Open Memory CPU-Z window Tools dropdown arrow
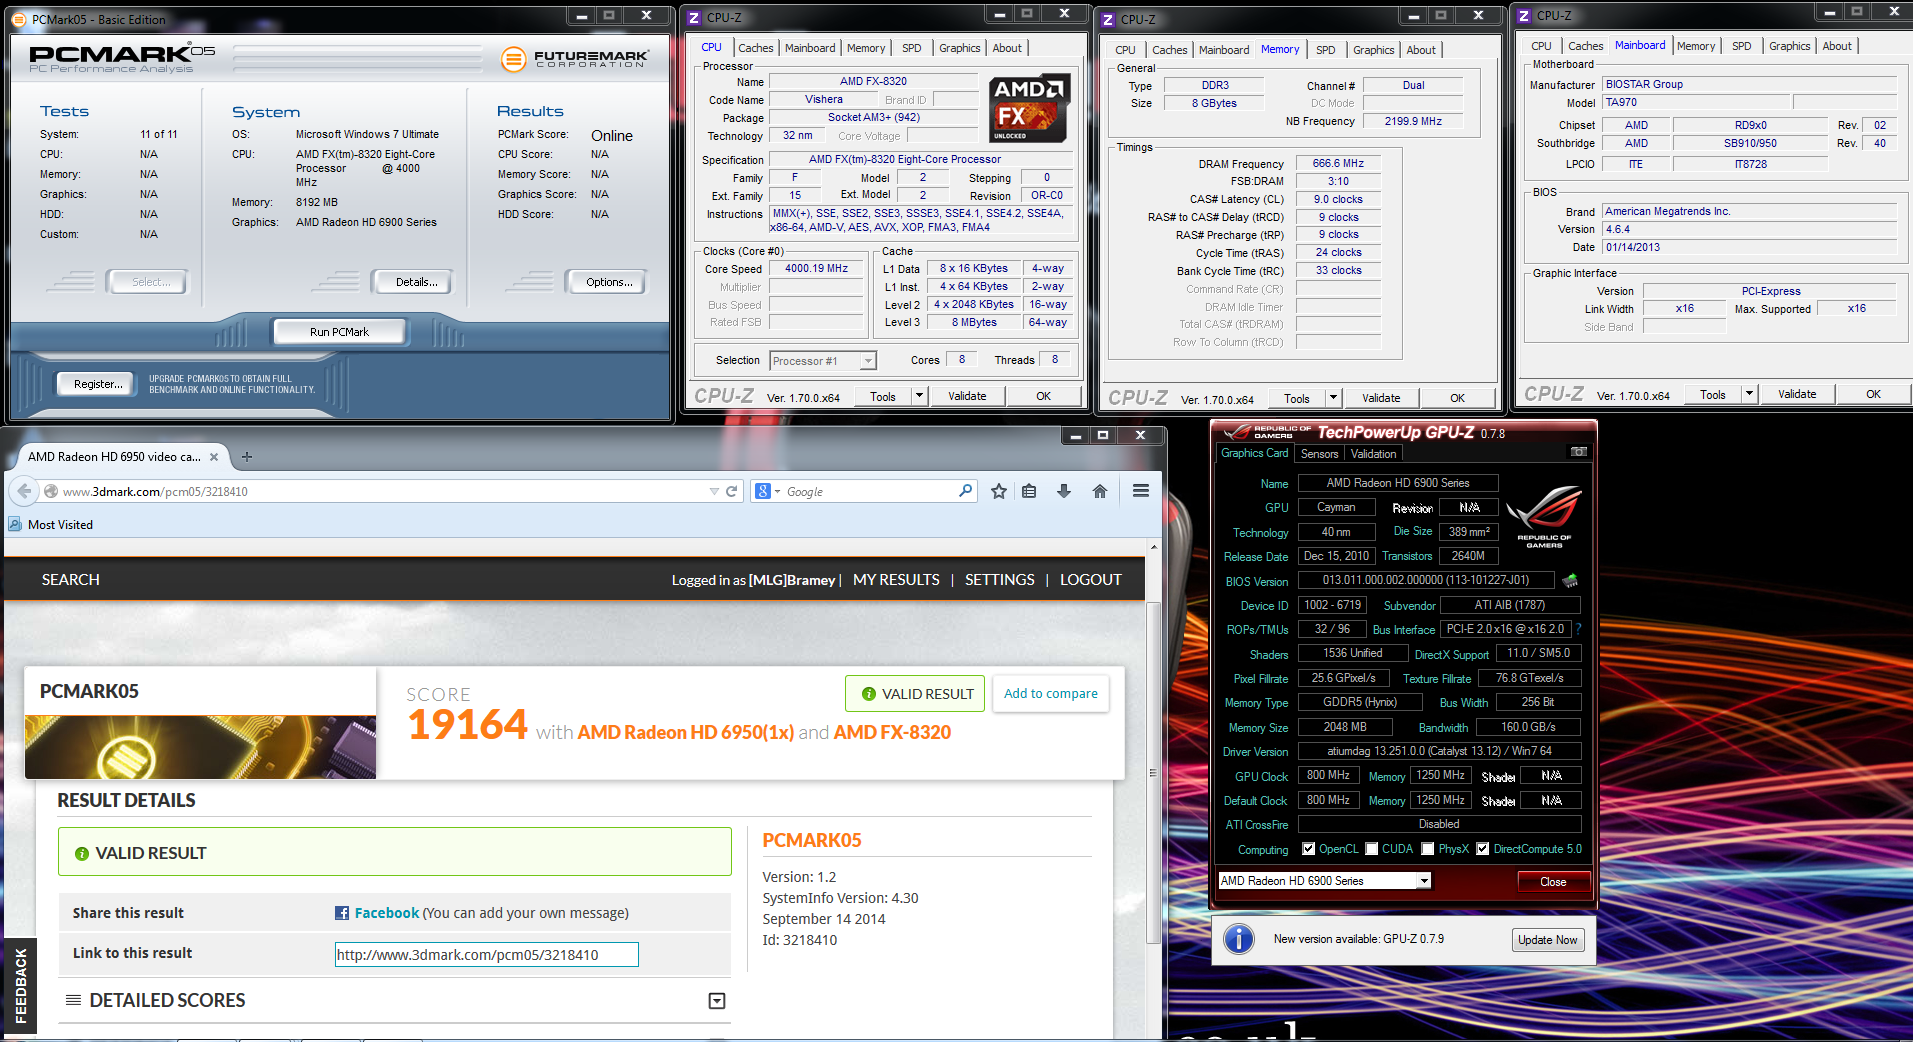Viewport: 1913px width, 1042px height. [1333, 398]
